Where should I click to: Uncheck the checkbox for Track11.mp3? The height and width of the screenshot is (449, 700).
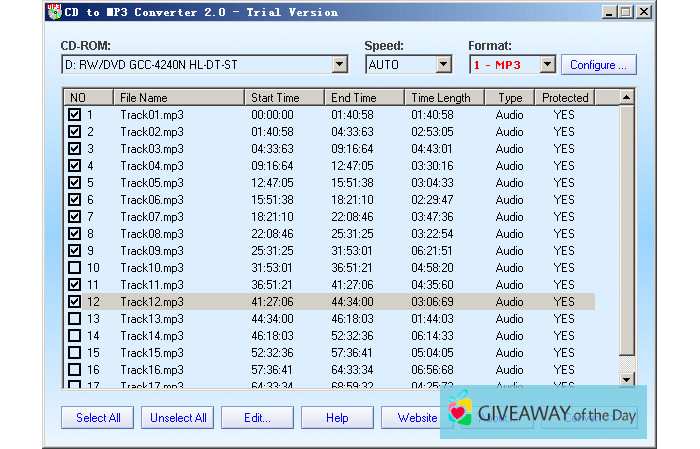pos(75,285)
